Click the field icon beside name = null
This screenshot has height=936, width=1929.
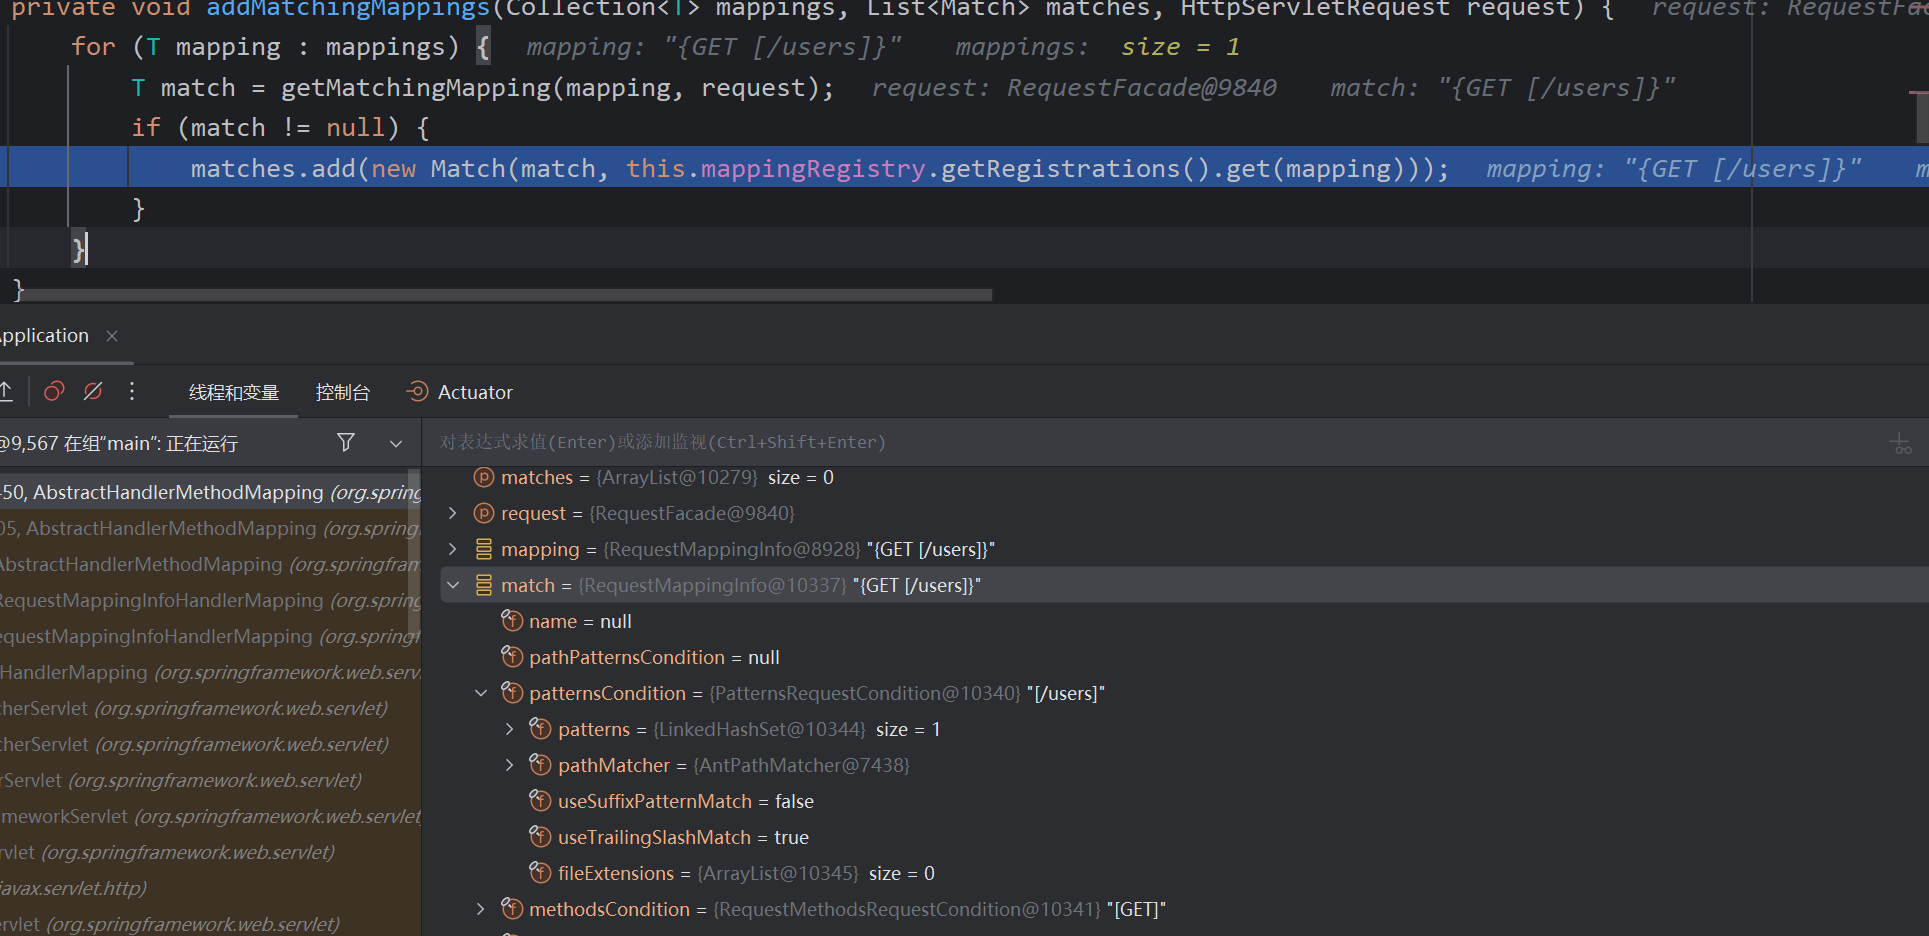(x=512, y=621)
